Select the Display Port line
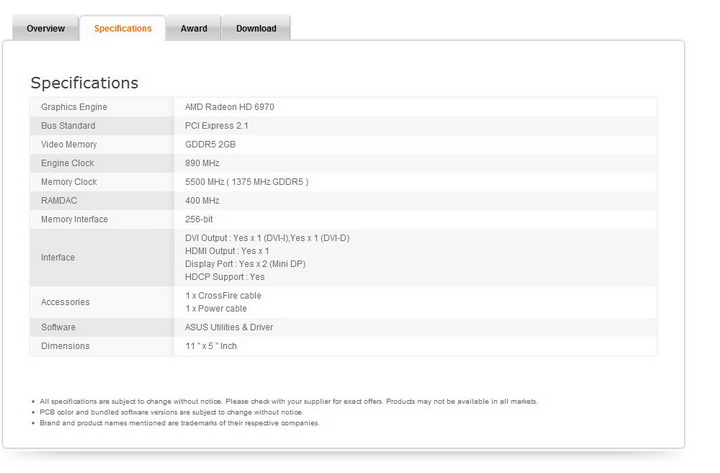This screenshot has width=720, height=473. click(245, 264)
